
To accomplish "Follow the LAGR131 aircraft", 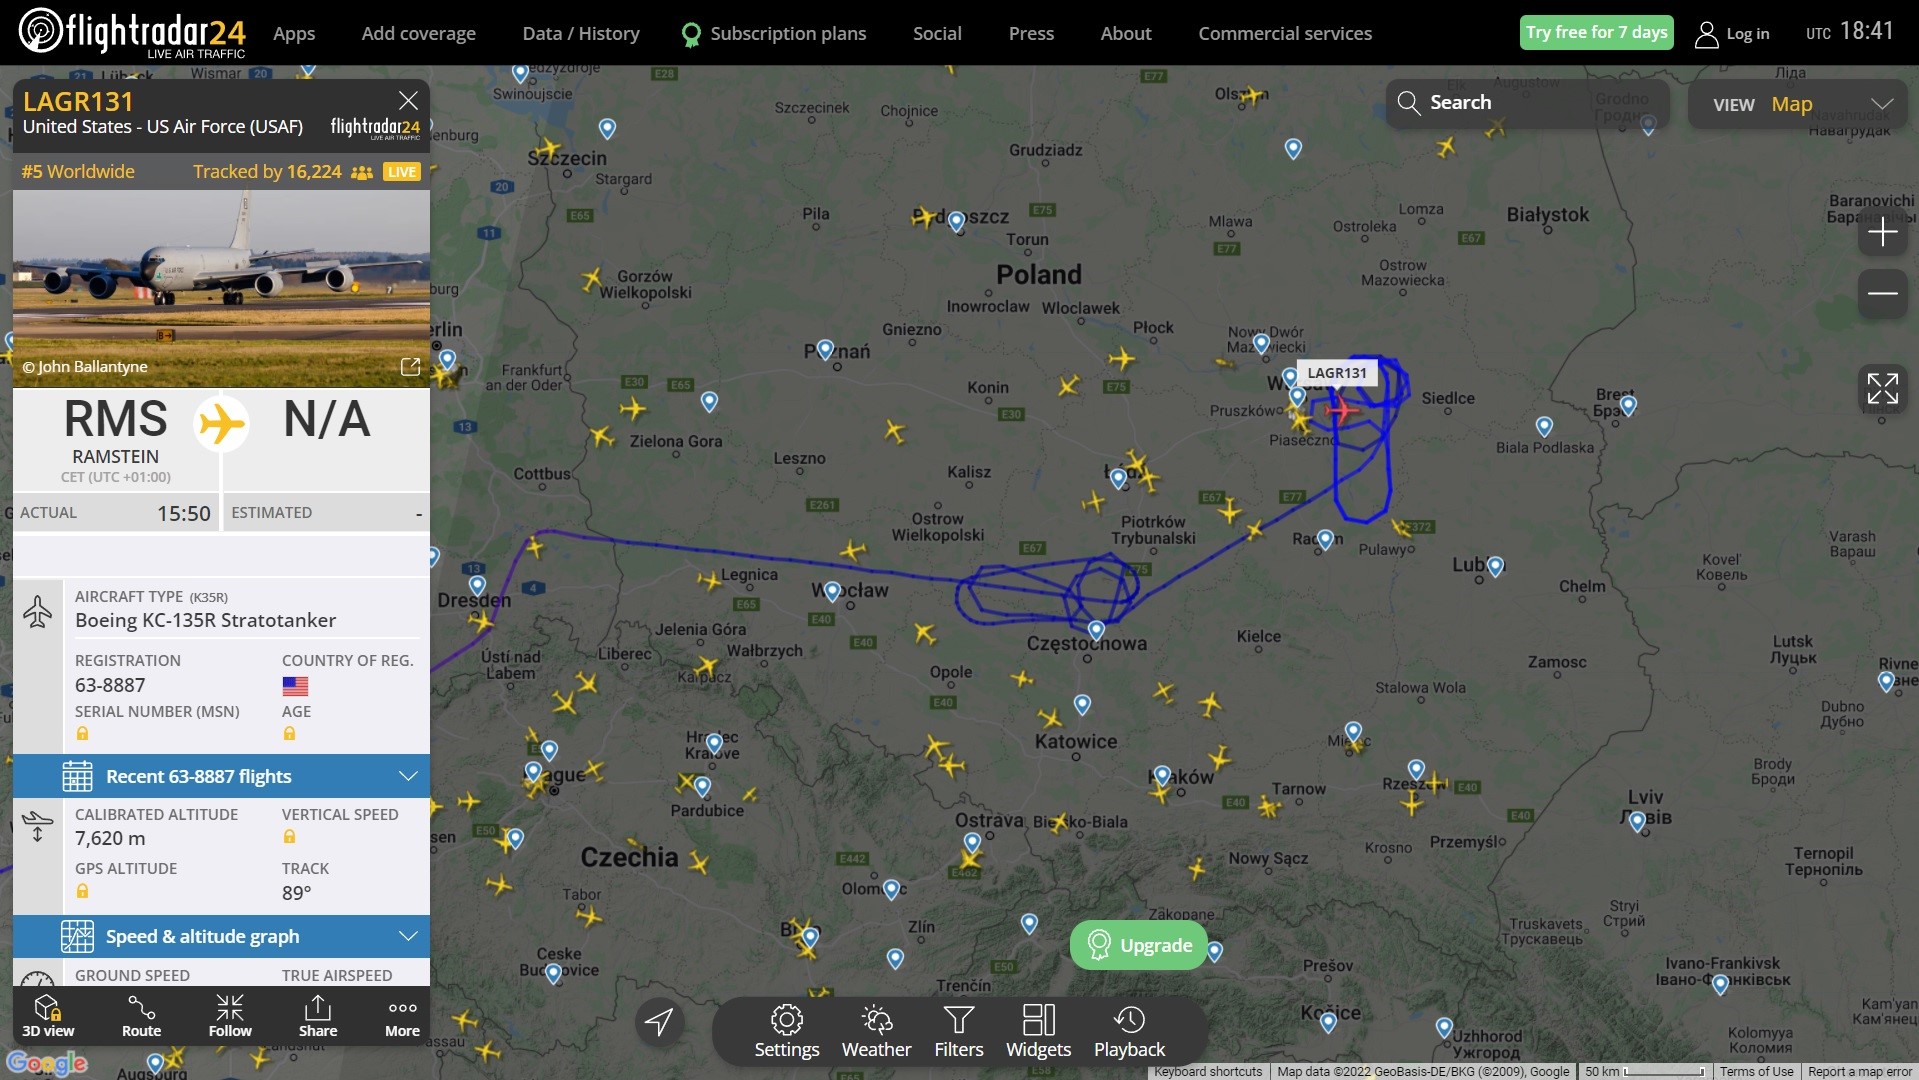I will click(x=230, y=1016).
